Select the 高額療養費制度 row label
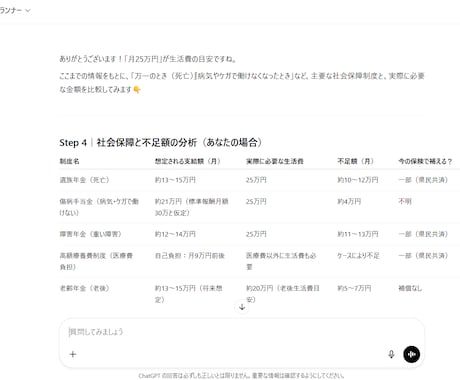 96,261
